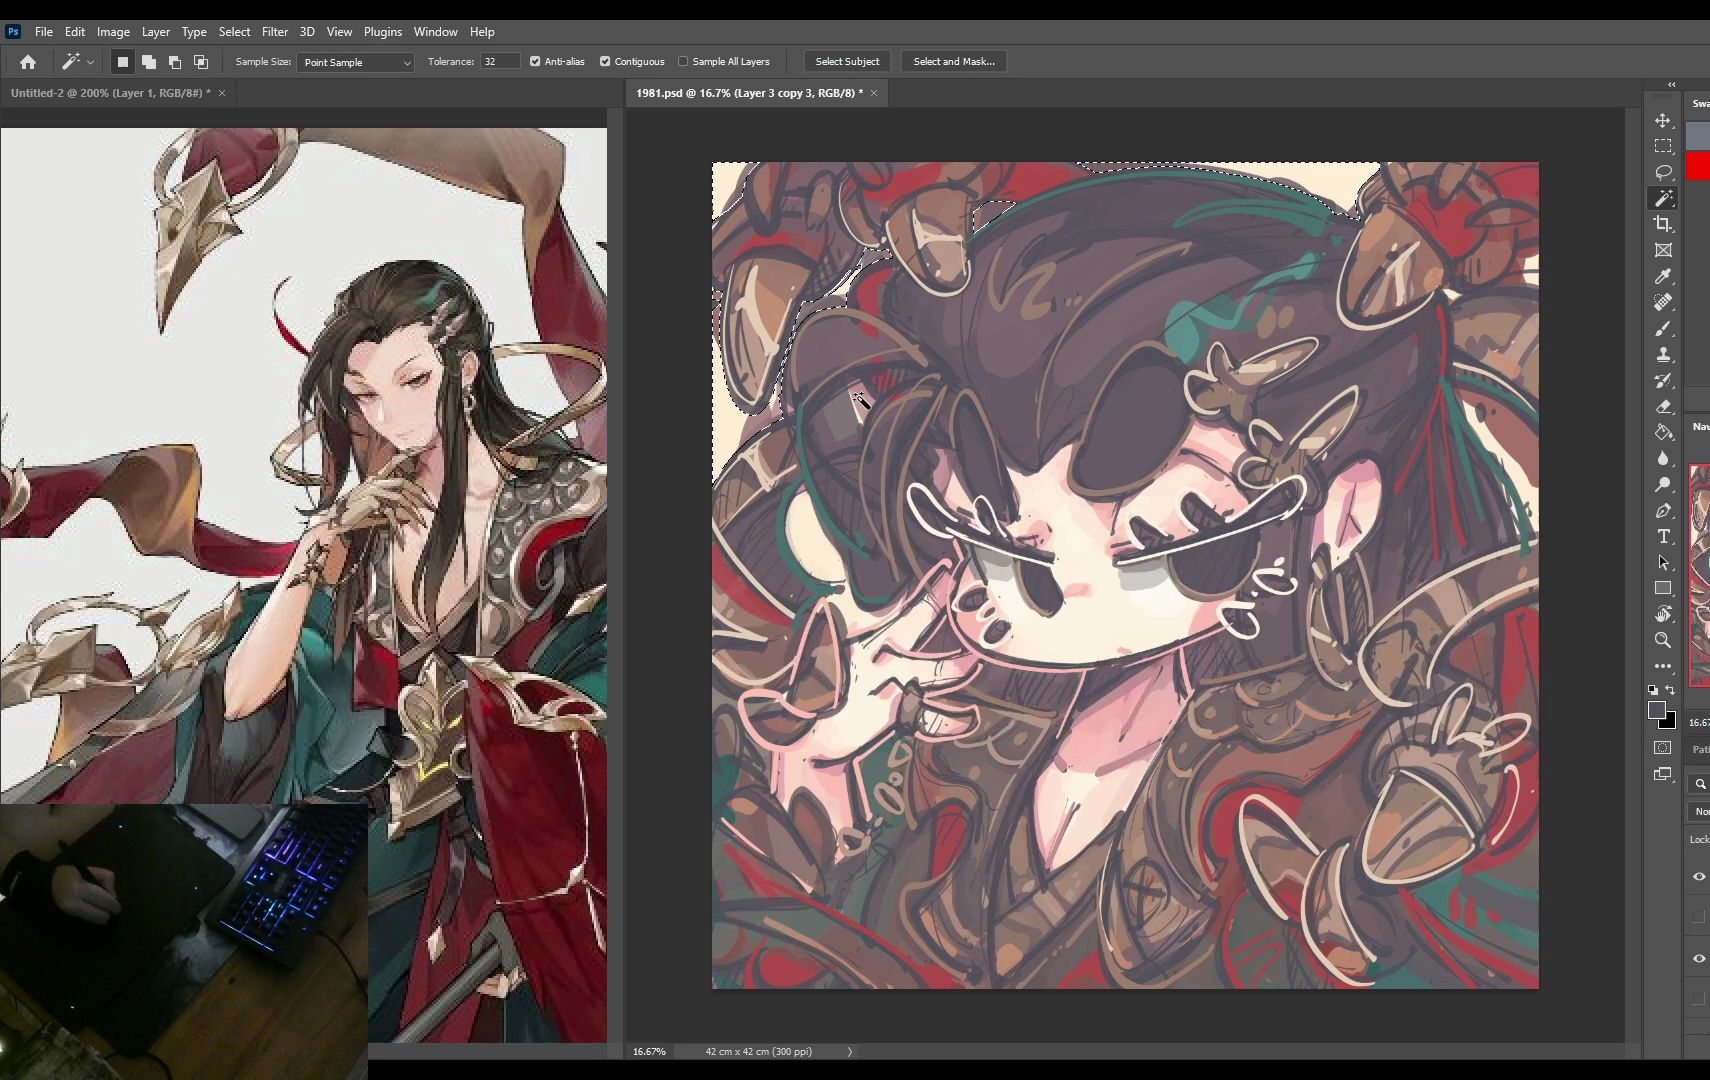Click the background color swatch

click(1670, 722)
